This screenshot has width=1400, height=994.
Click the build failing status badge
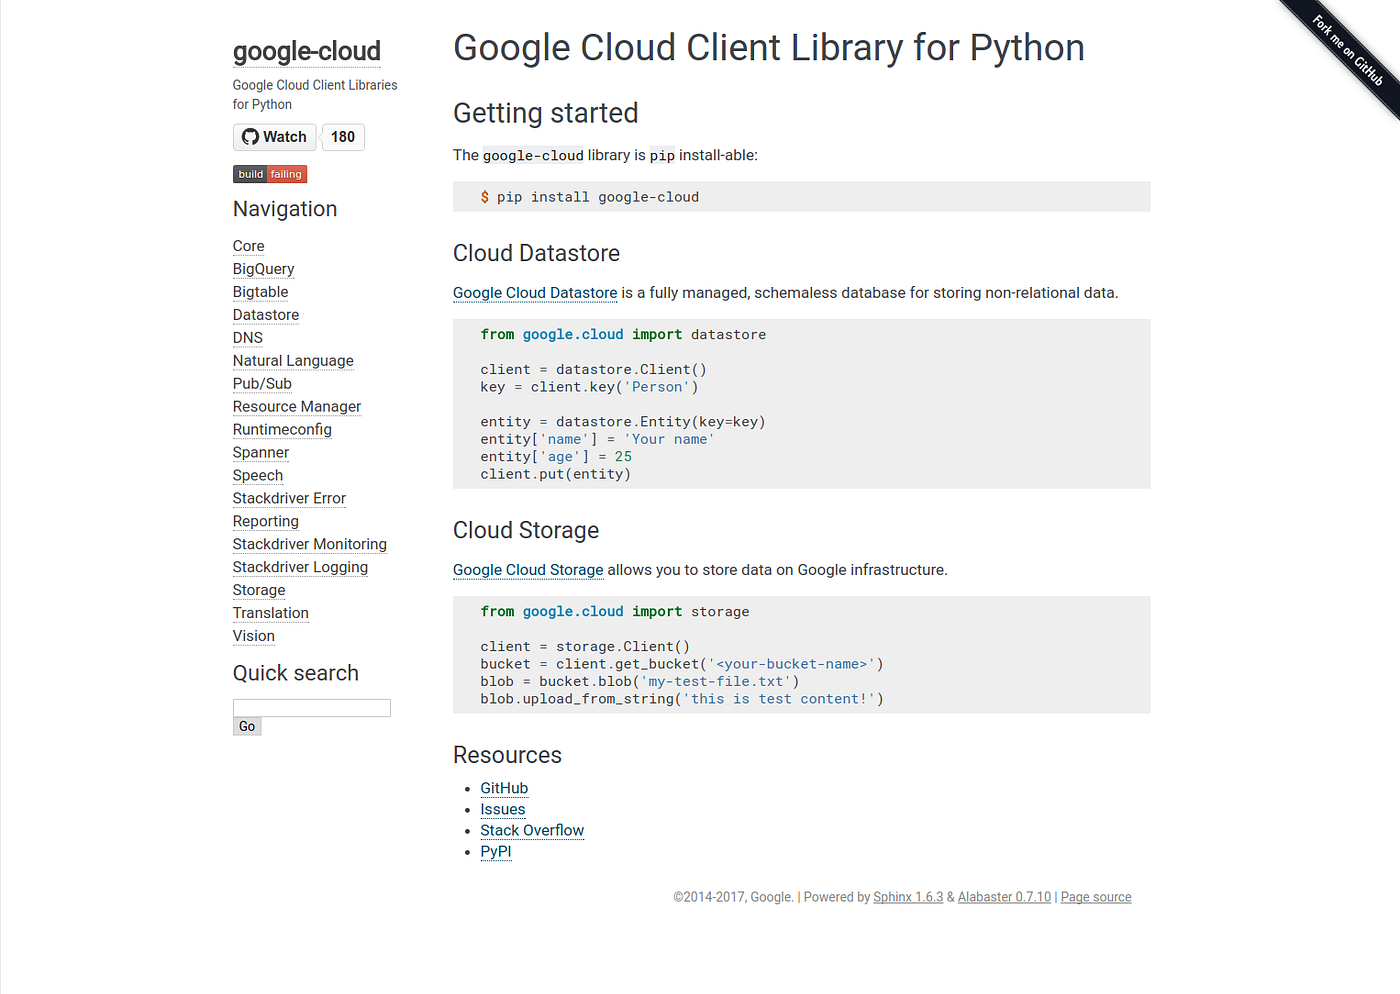click(269, 173)
